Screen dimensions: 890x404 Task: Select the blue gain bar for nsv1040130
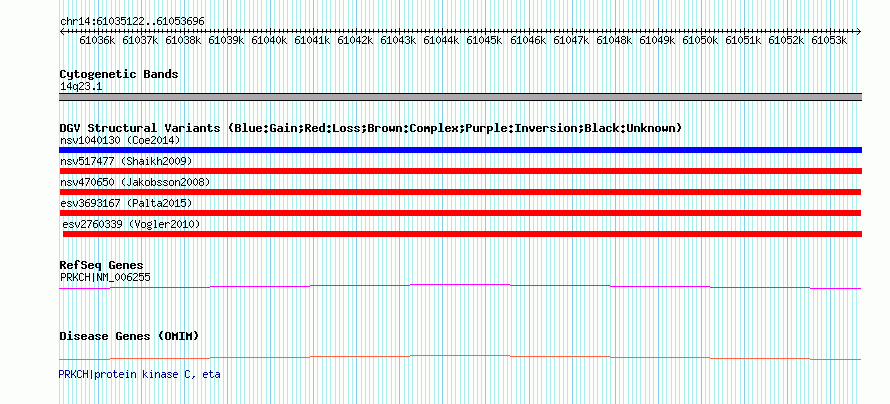click(460, 150)
